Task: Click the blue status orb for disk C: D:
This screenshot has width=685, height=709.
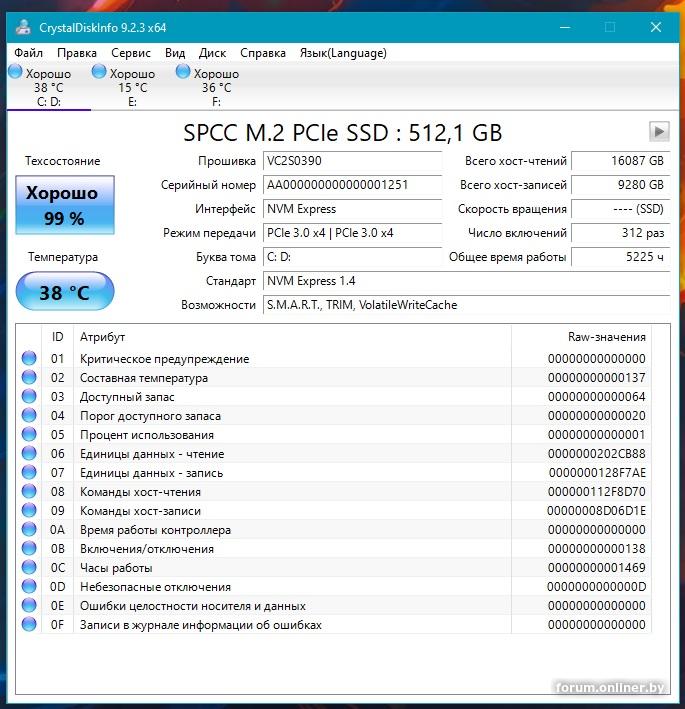Action: pos(15,72)
